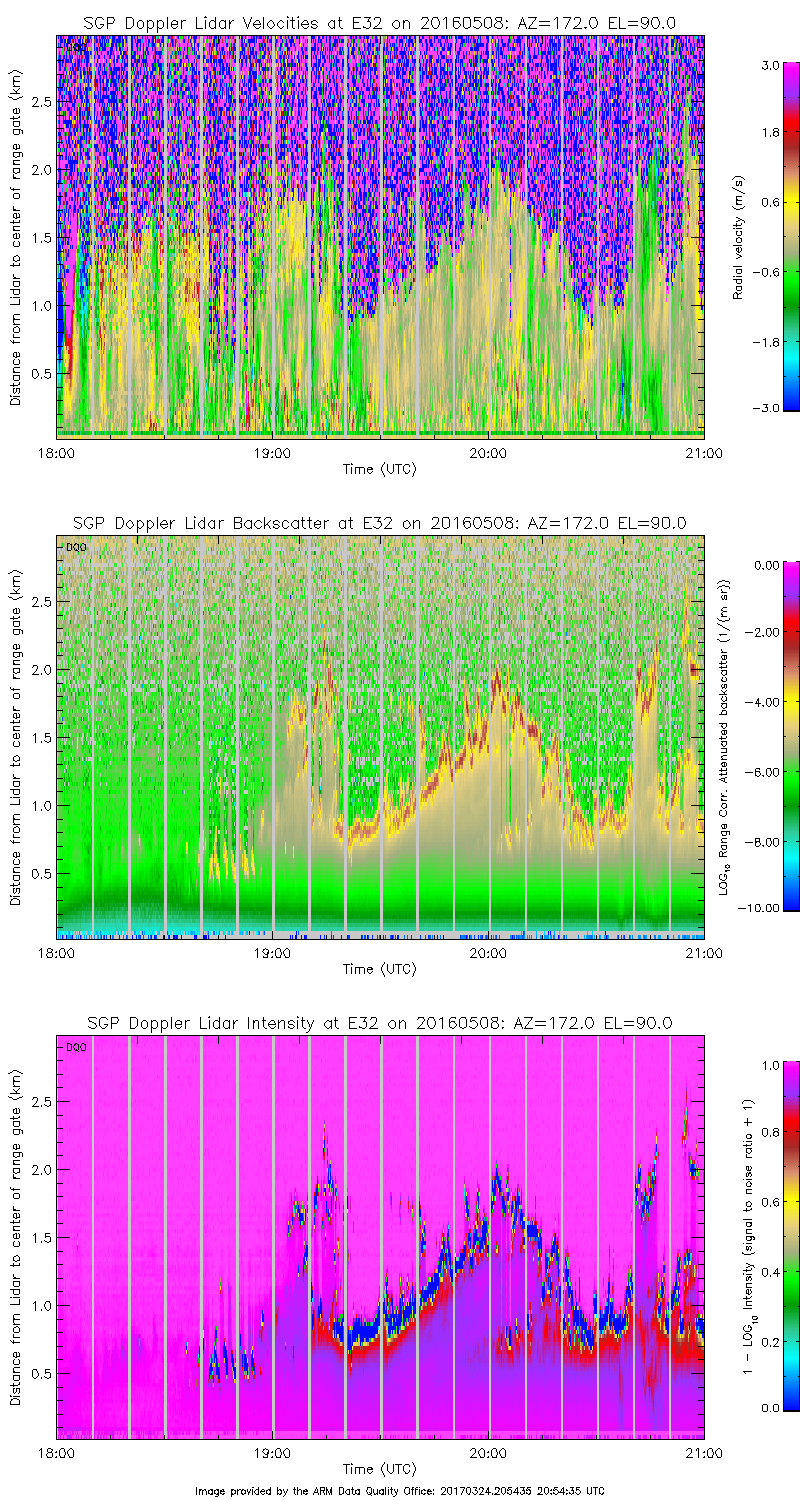This screenshot has width=800, height=1500.
Task: Click the Doppler Lidar Intensity plot title
Action: coord(379,1023)
